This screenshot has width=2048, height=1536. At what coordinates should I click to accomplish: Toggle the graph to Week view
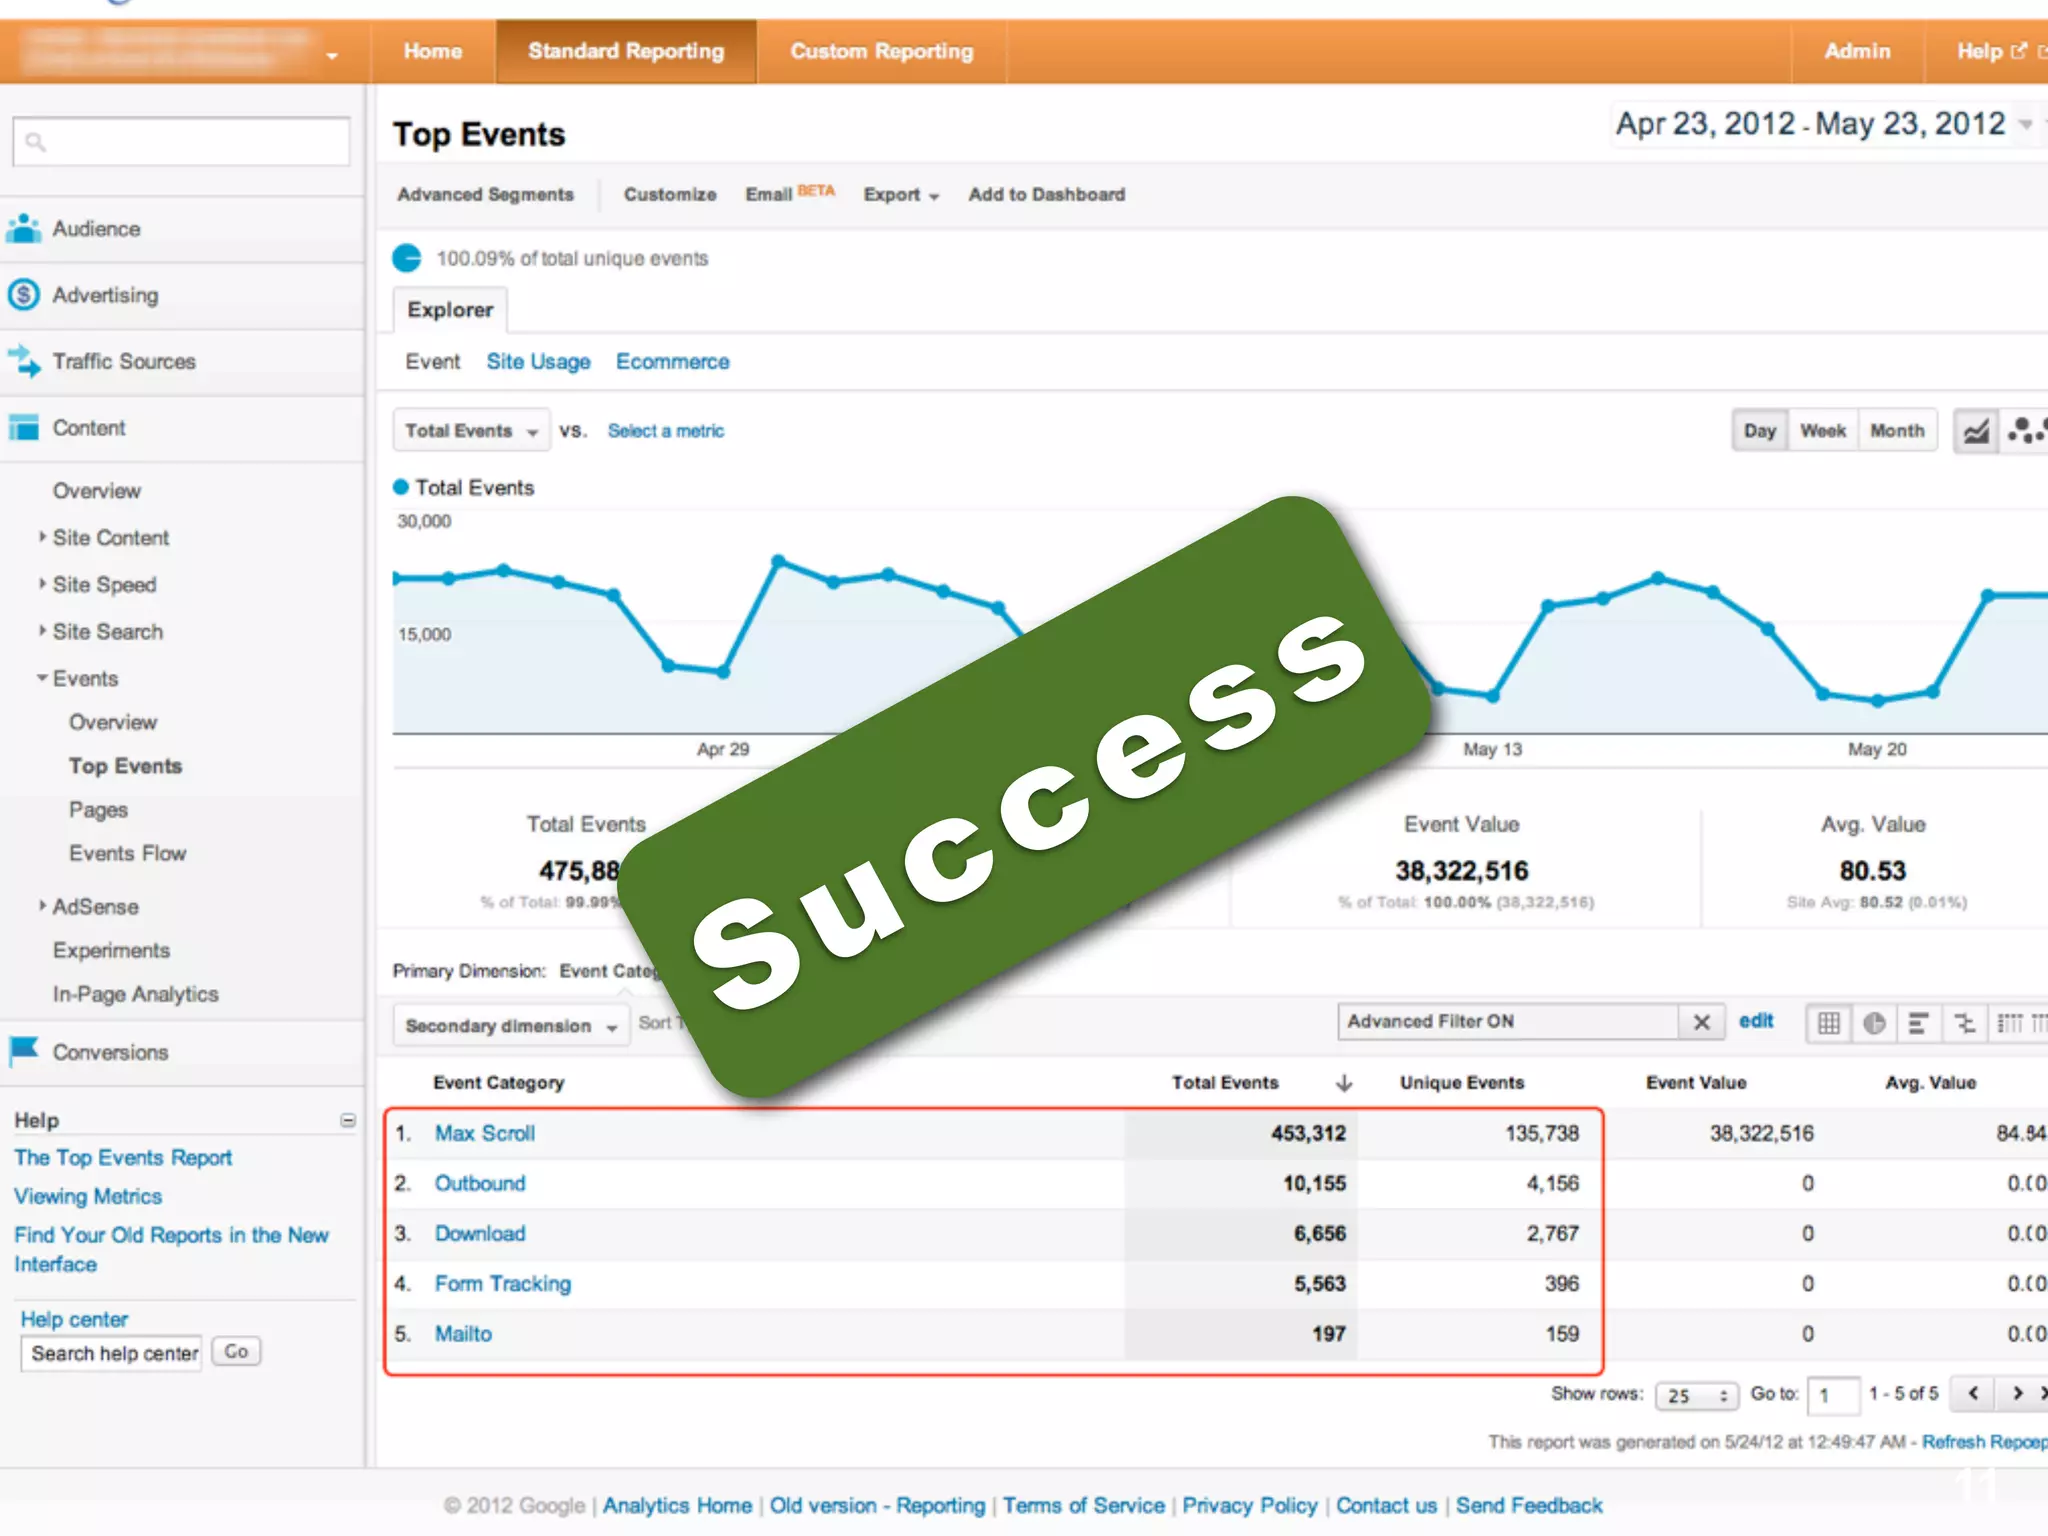tap(1822, 431)
